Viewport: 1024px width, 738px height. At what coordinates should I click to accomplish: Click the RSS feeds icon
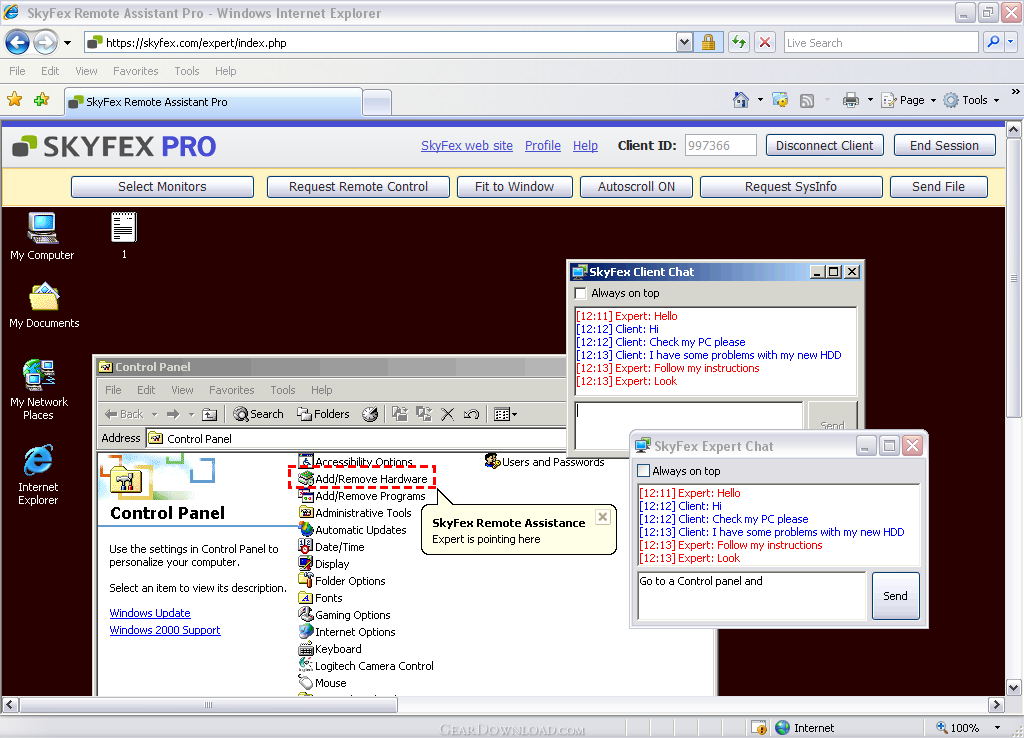tap(807, 101)
